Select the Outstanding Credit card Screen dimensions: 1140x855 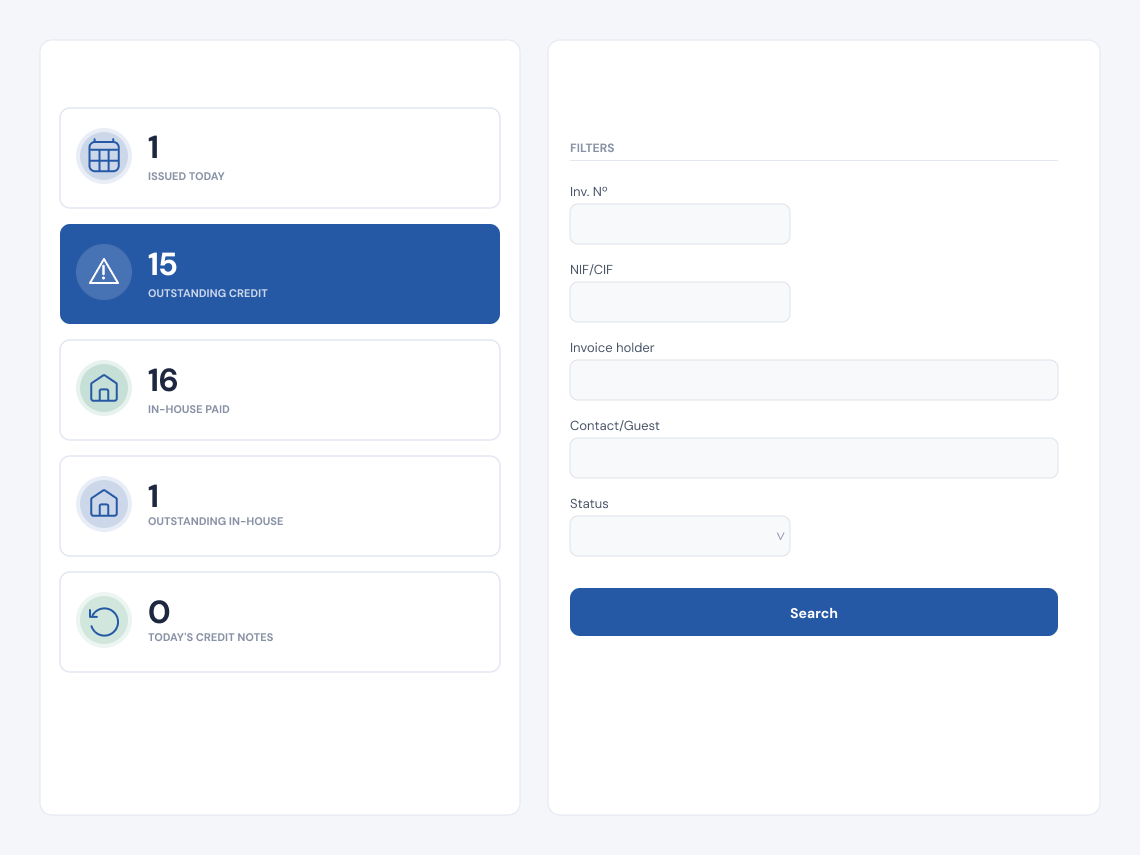(x=280, y=274)
